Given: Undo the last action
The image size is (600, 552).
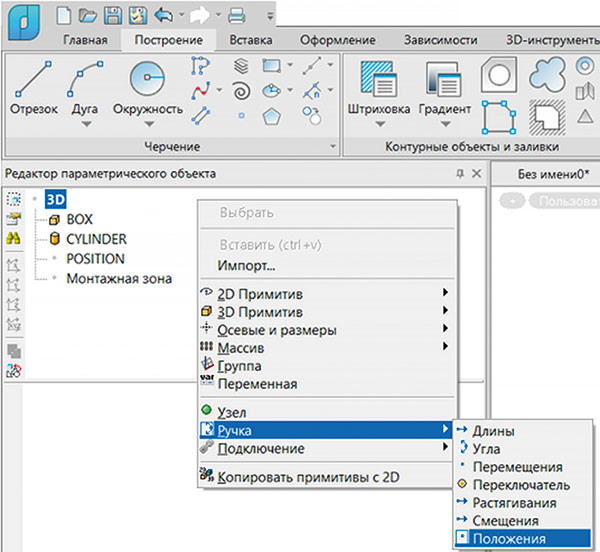Looking at the screenshot, I should (x=163, y=16).
